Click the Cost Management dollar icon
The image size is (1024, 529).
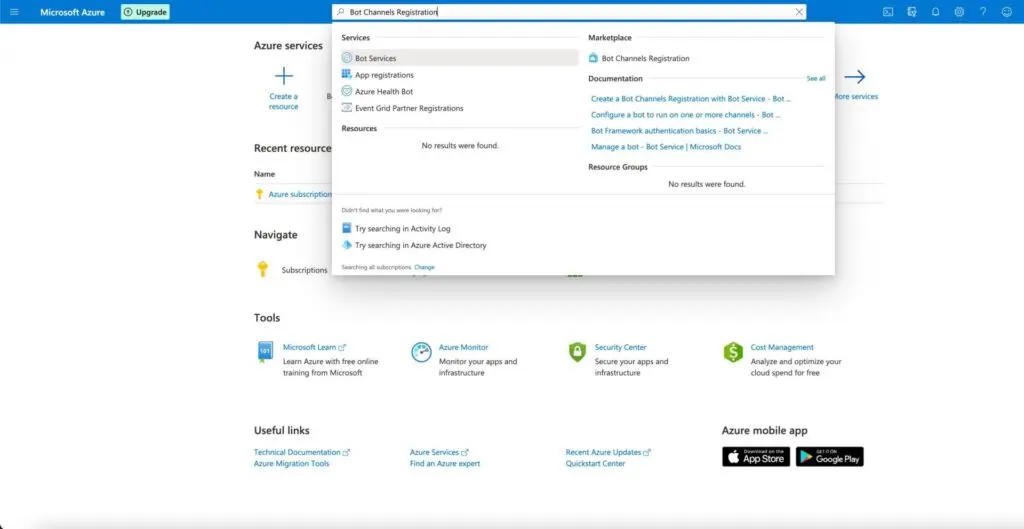(x=733, y=352)
